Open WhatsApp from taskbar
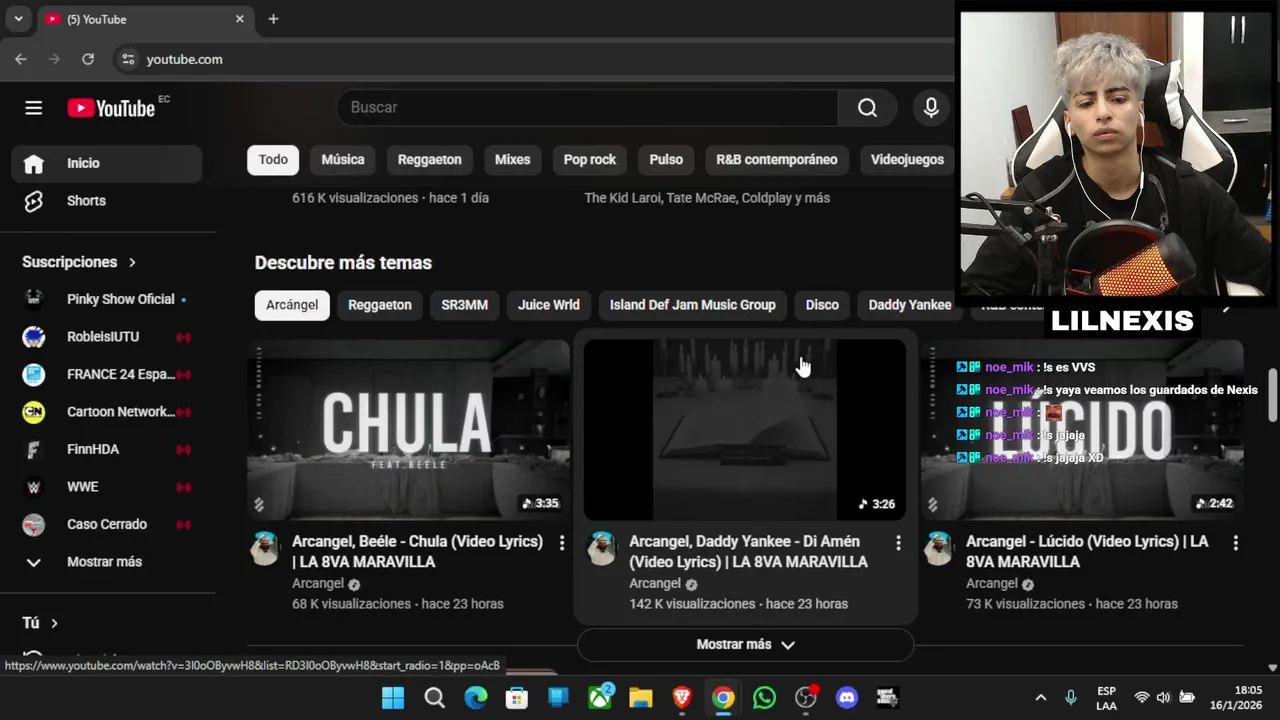This screenshot has height=720, width=1280. pyautogui.click(x=764, y=698)
